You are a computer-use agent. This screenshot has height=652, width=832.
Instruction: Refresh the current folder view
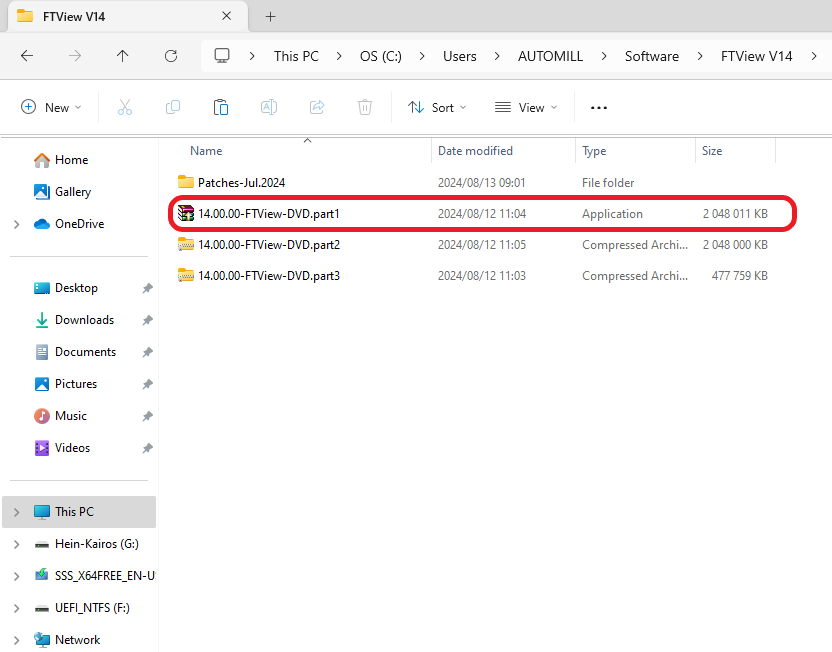tap(171, 56)
